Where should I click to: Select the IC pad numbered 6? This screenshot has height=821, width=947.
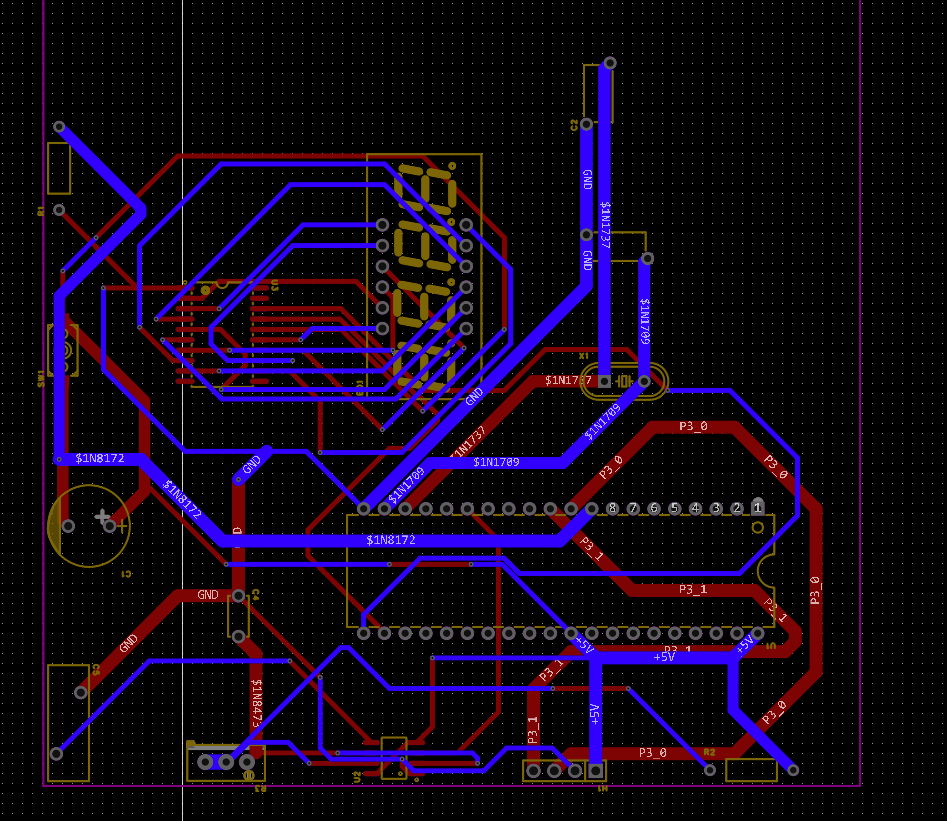(654, 509)
